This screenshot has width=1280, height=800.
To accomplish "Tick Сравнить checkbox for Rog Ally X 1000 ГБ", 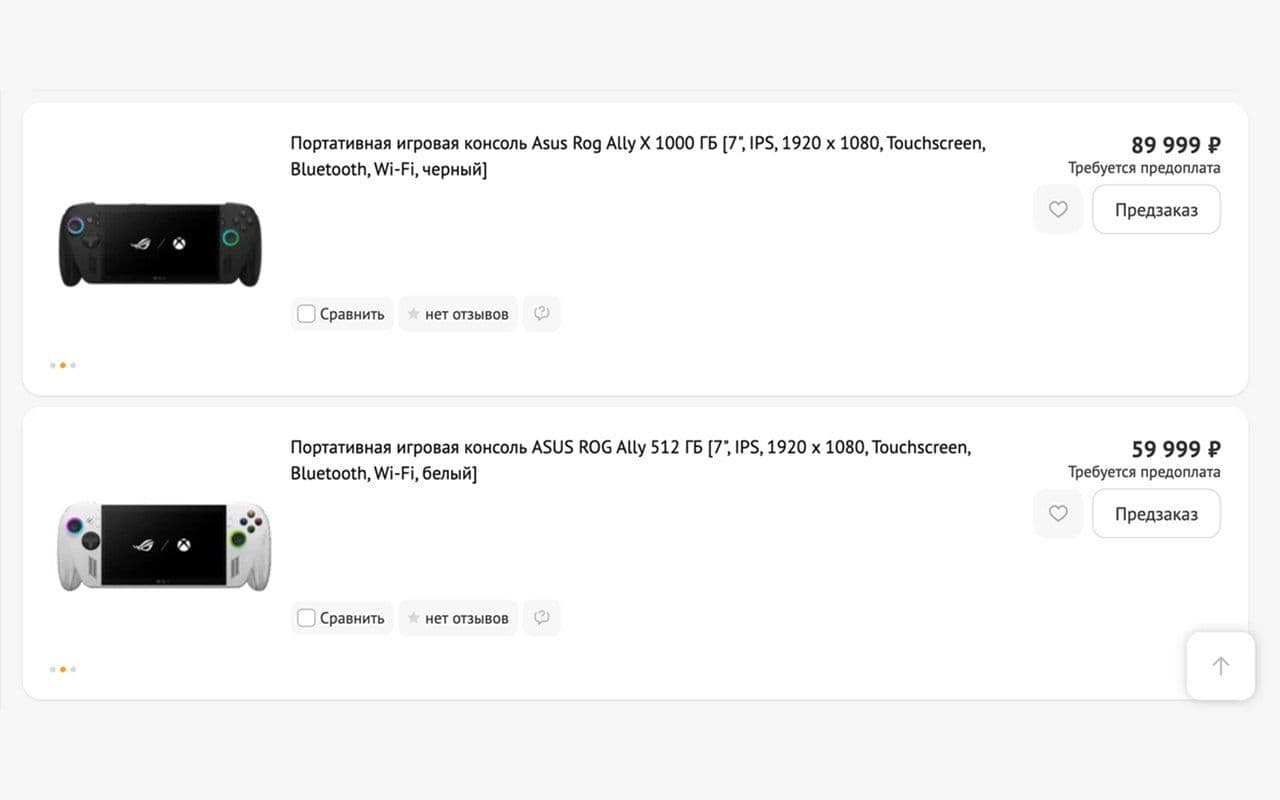I will [x=306, y=314].
